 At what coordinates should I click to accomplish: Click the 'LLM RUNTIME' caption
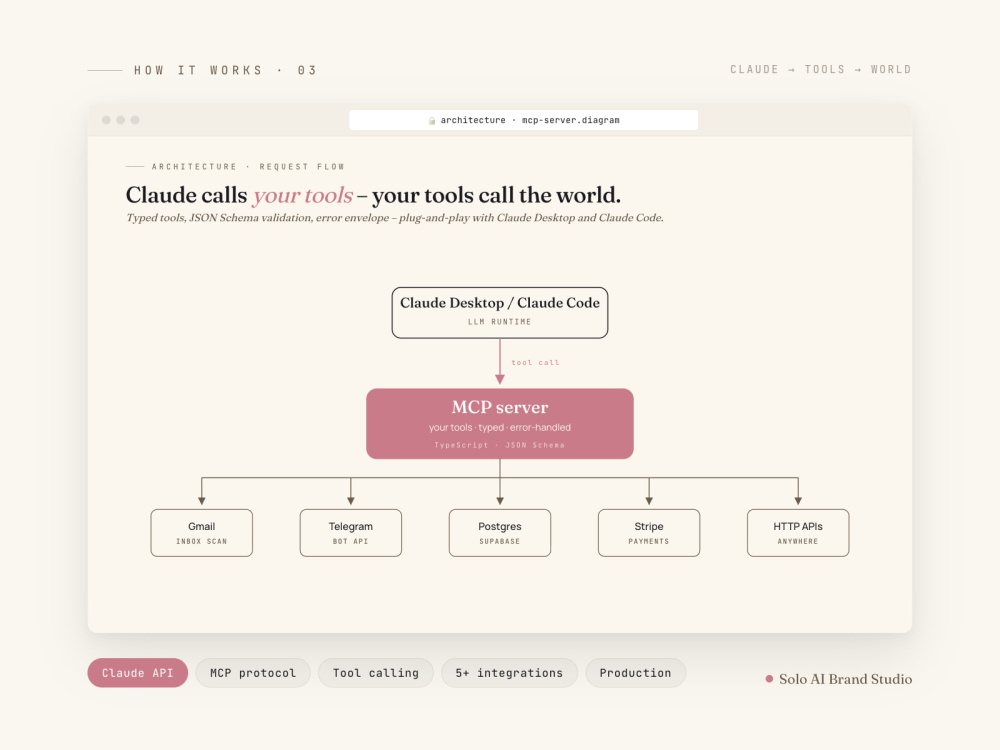[x=499, y=322]
